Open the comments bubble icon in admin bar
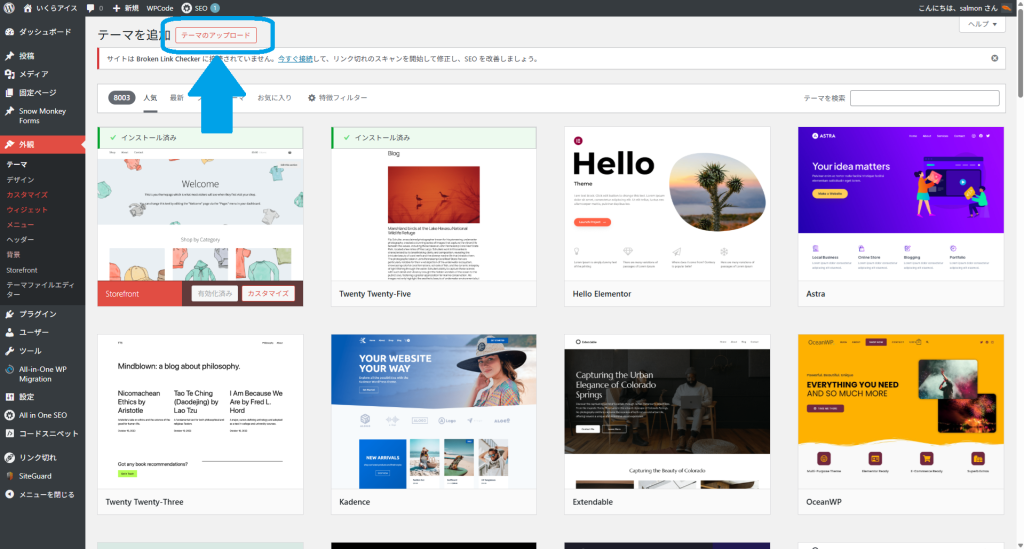The image size is (1024, 549). pyautogui.click(x=92, y=8)
